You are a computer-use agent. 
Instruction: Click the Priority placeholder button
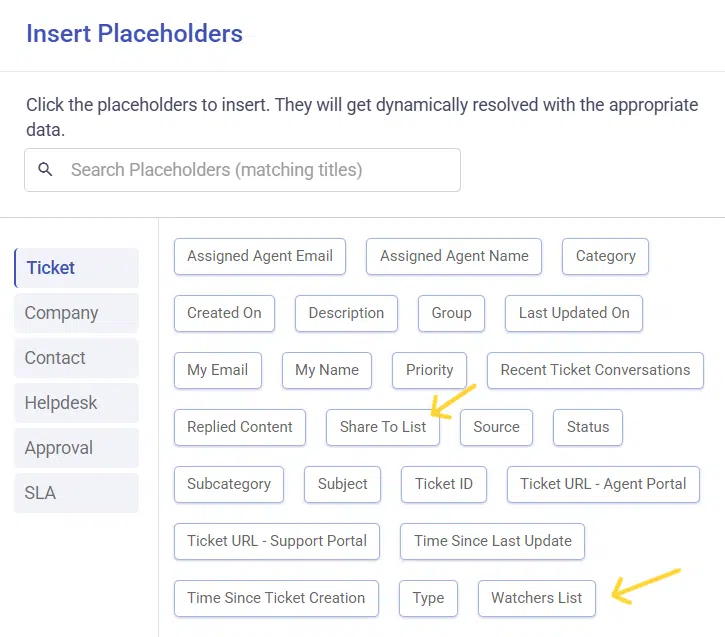coord(430,370)
